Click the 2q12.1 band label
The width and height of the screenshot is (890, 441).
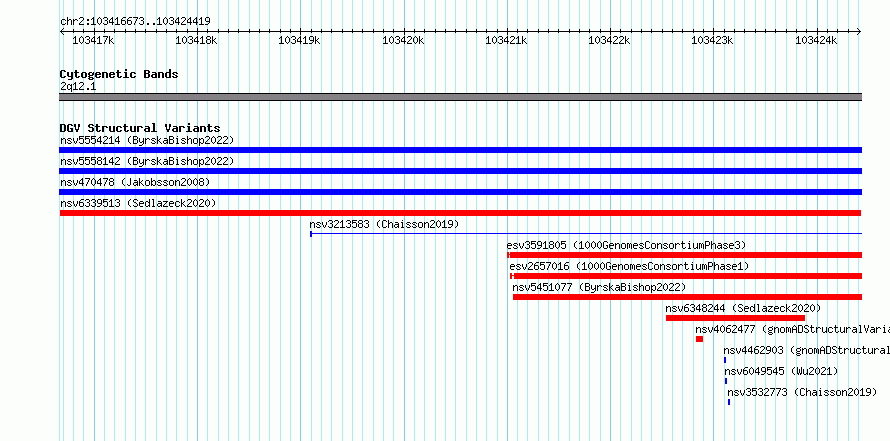[78, 87]
